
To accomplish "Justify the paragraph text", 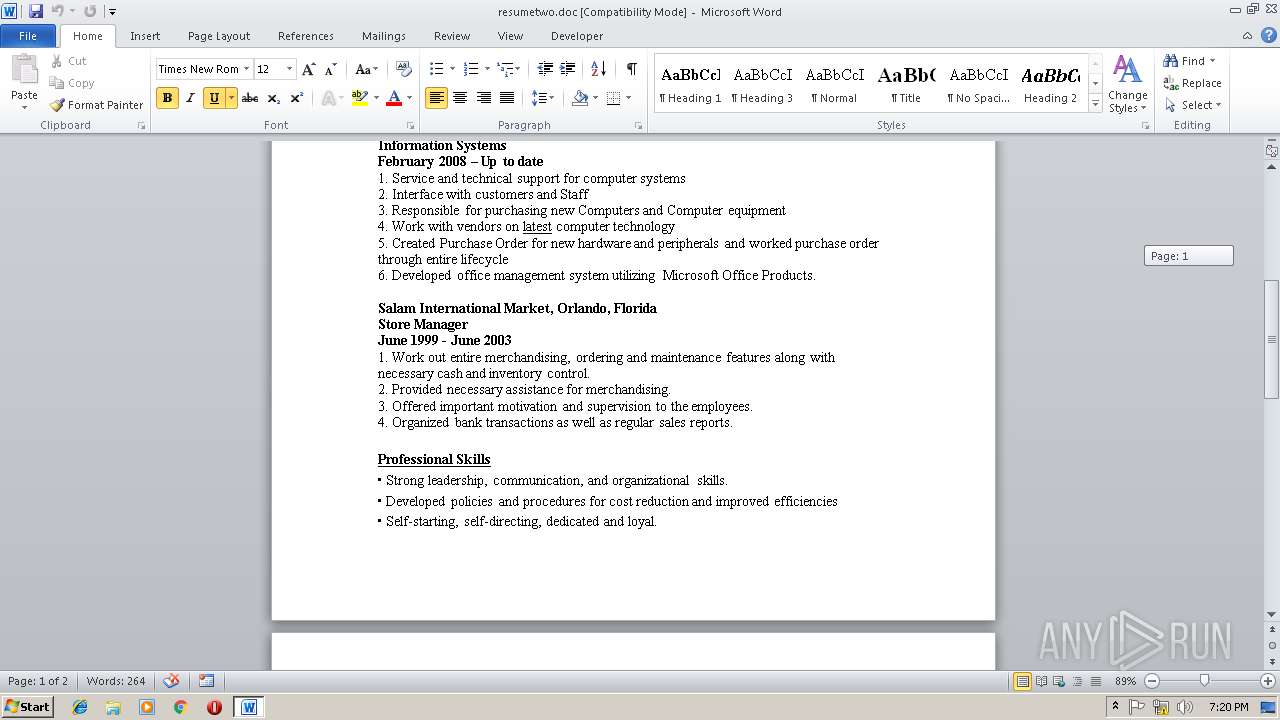I will click(x=507, y=98).
